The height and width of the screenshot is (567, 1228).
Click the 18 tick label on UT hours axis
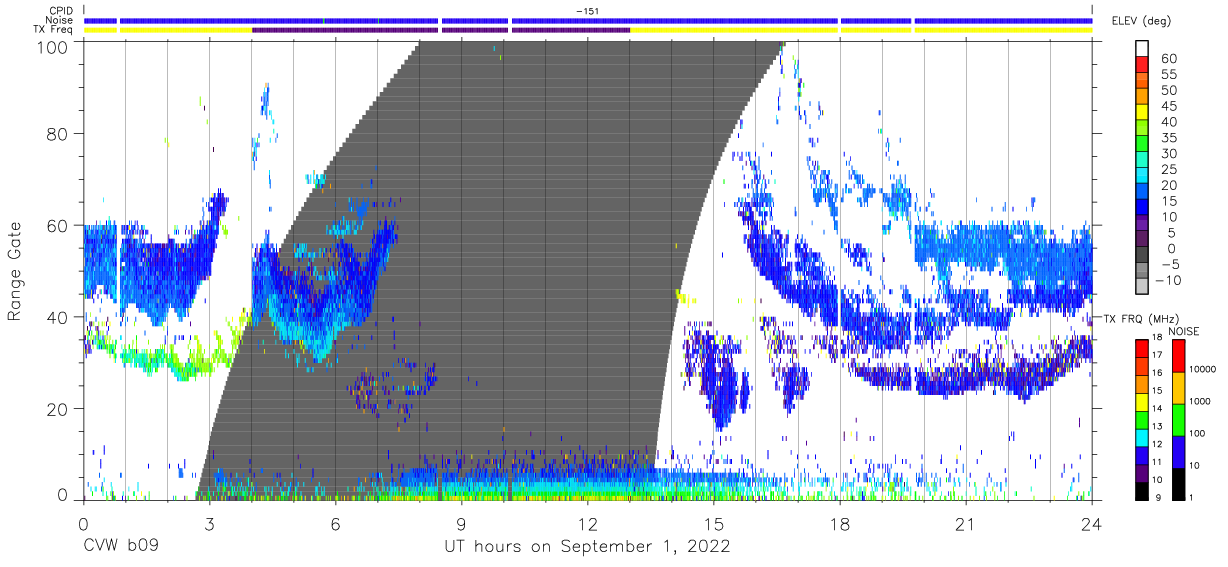(x=840, y=523)
